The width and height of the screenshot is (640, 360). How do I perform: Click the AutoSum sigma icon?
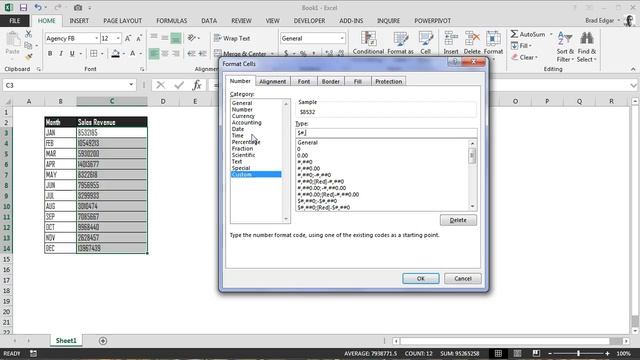pyautogui.click(x=514, y=34)
